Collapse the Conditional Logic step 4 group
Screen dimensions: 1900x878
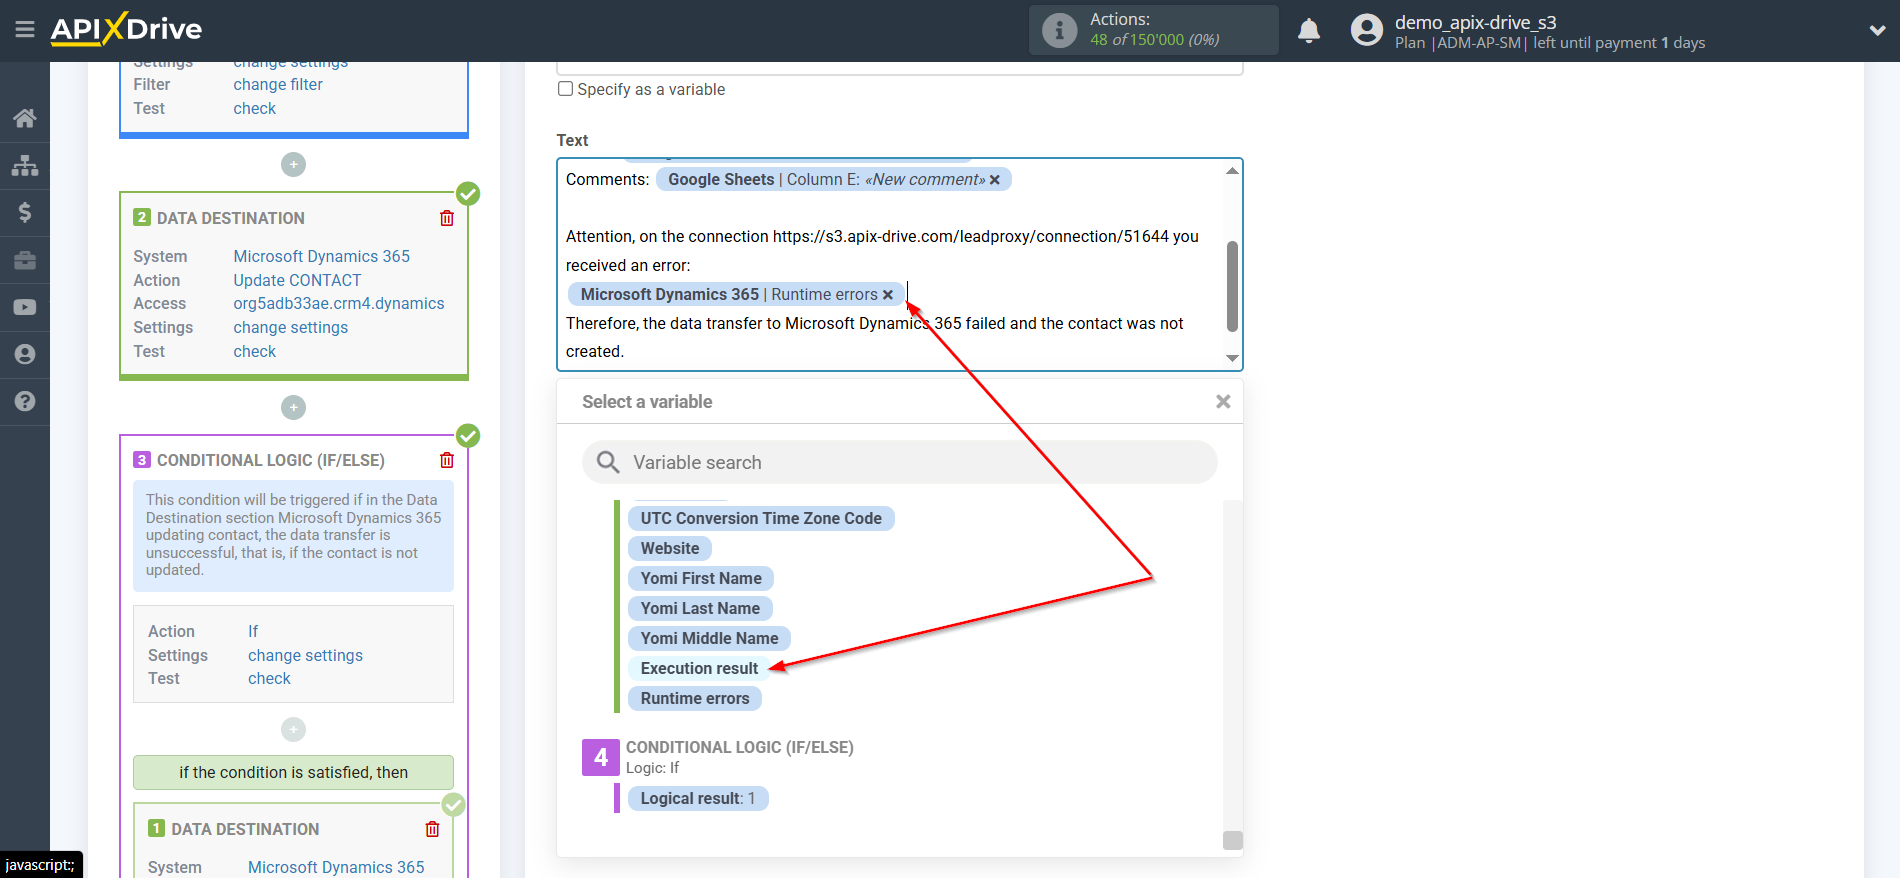601,757
